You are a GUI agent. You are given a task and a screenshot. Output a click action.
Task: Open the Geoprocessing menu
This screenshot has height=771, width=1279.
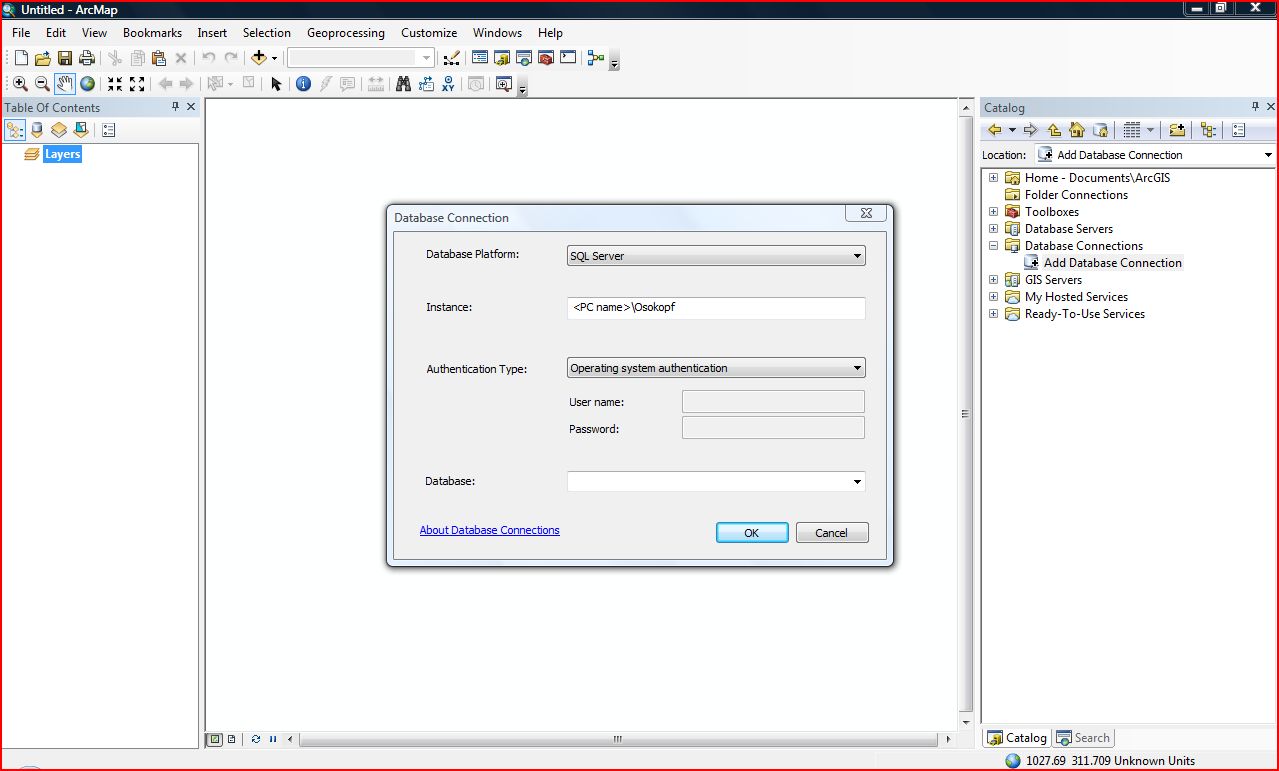click(x=346, y=33)
